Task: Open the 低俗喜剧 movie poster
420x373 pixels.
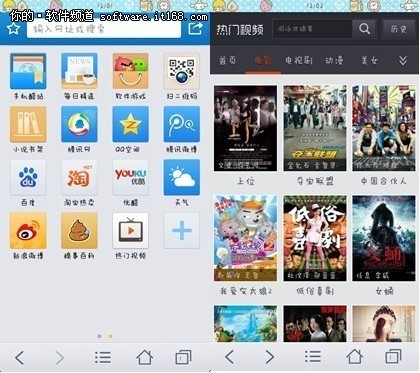Action: pos(315,238)
